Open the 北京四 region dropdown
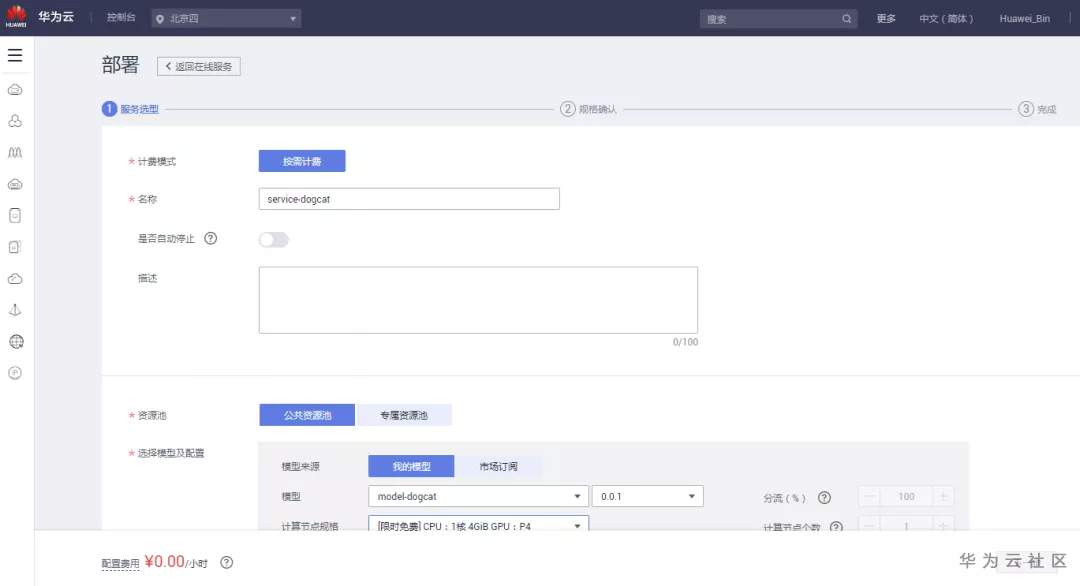The width and height of the screenshot is (1080, 586). pyautogui.click(x=226, y=19)
